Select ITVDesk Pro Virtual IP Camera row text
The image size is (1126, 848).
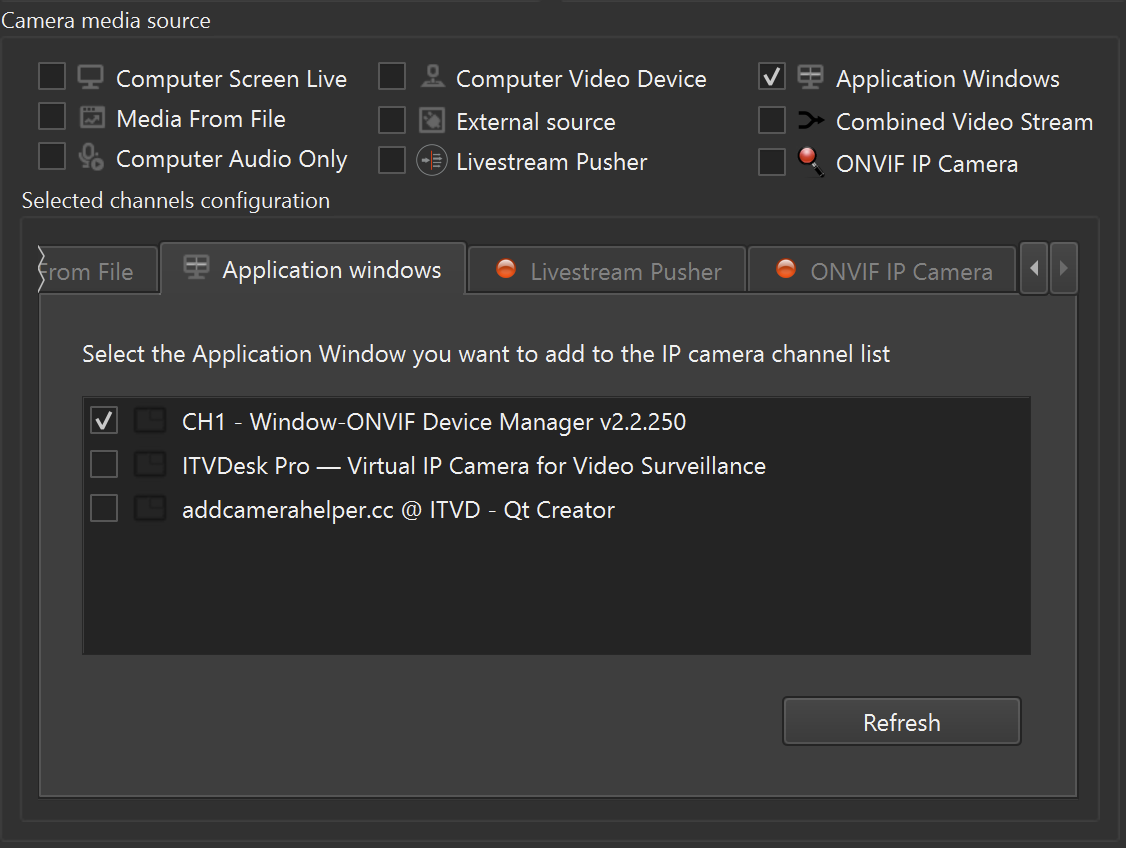point(474,465)
